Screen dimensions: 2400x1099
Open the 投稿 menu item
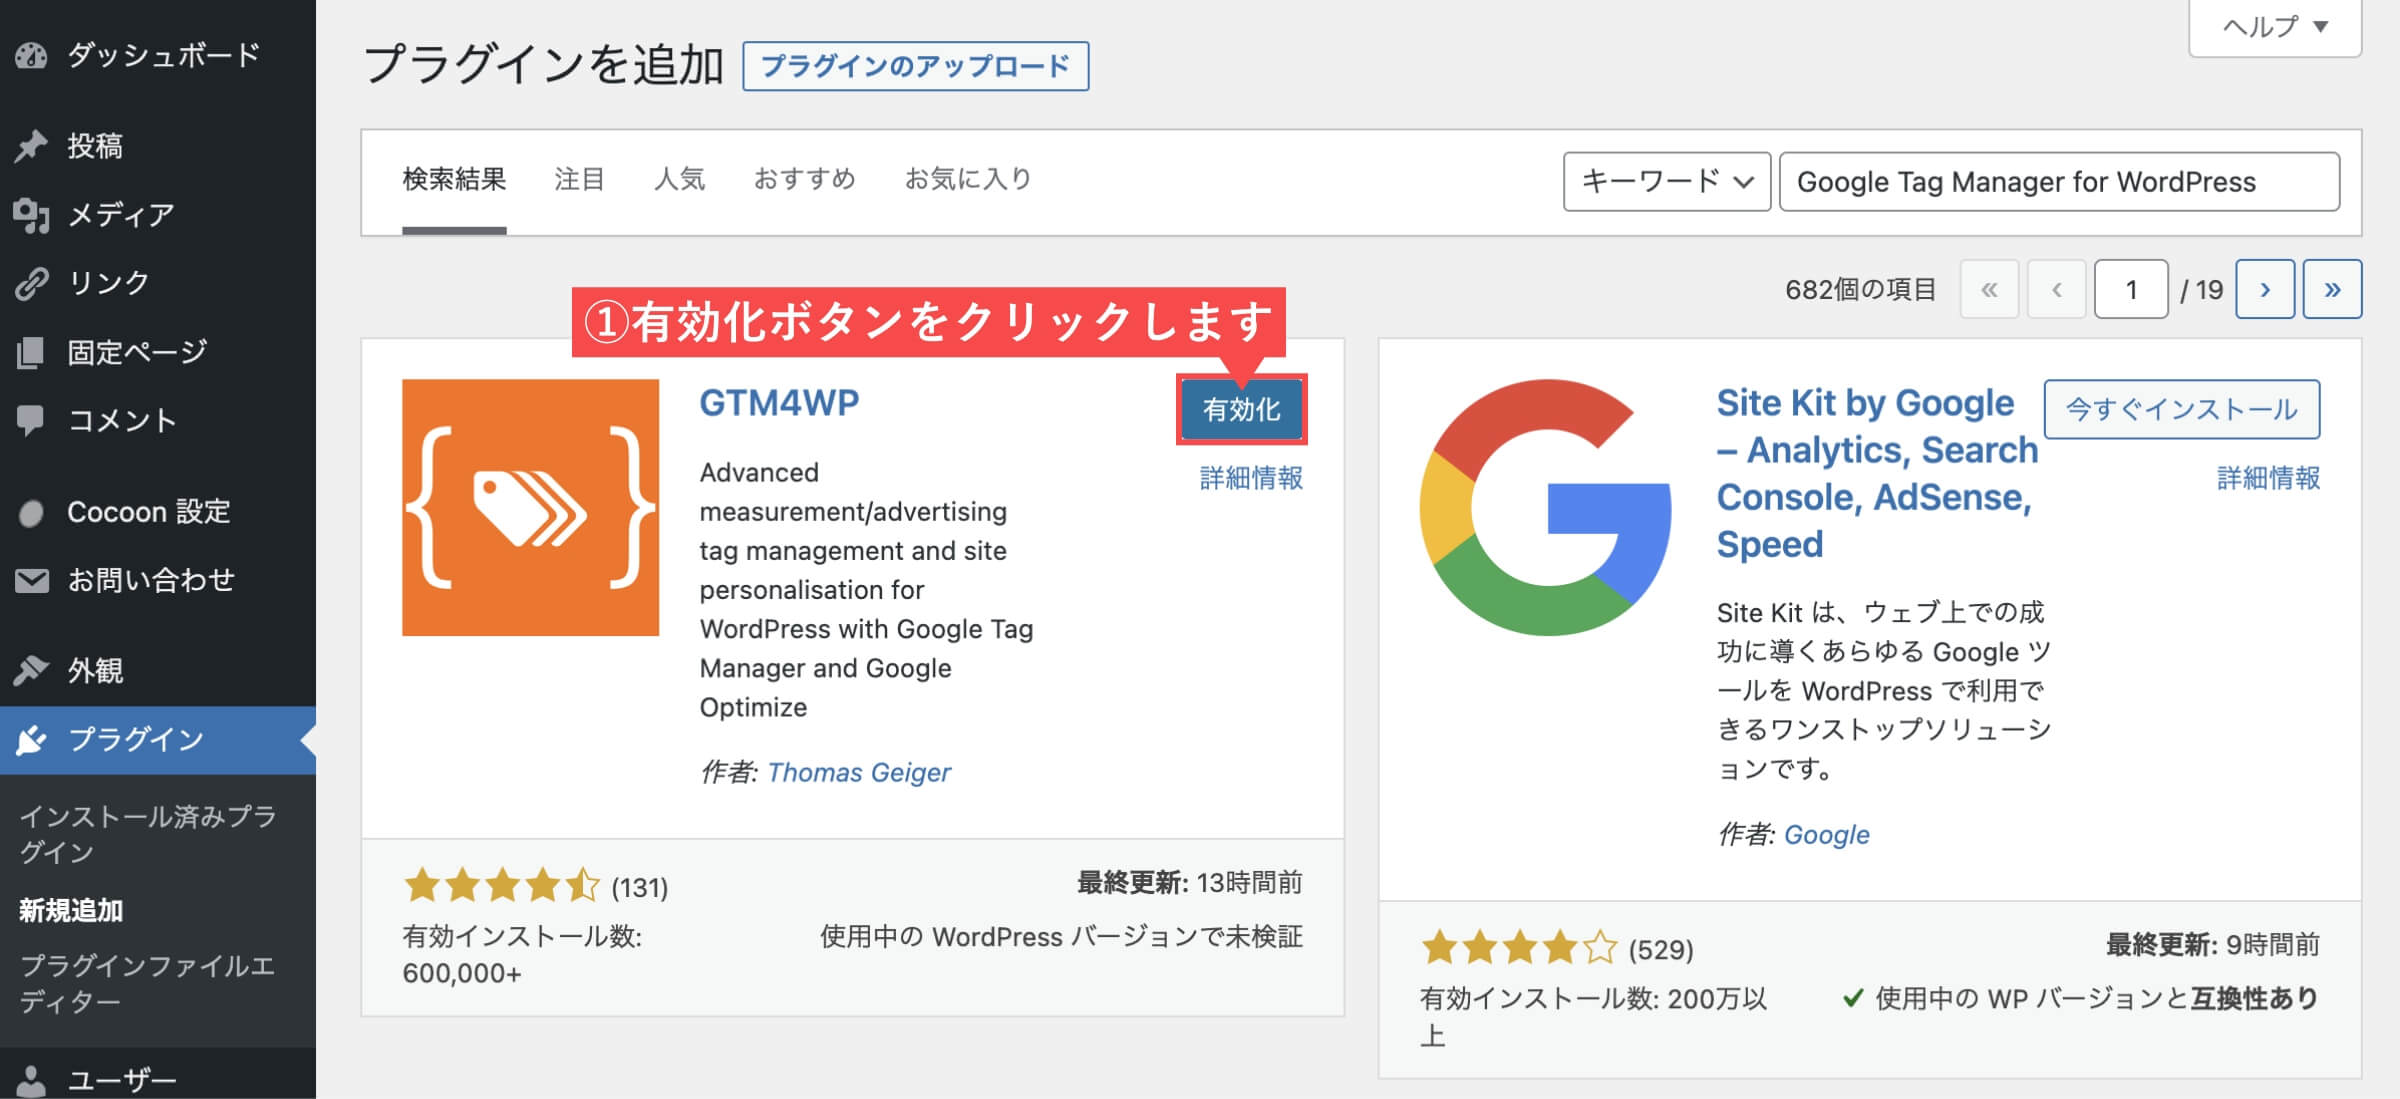pyautogui.click(x=158, y=146)
